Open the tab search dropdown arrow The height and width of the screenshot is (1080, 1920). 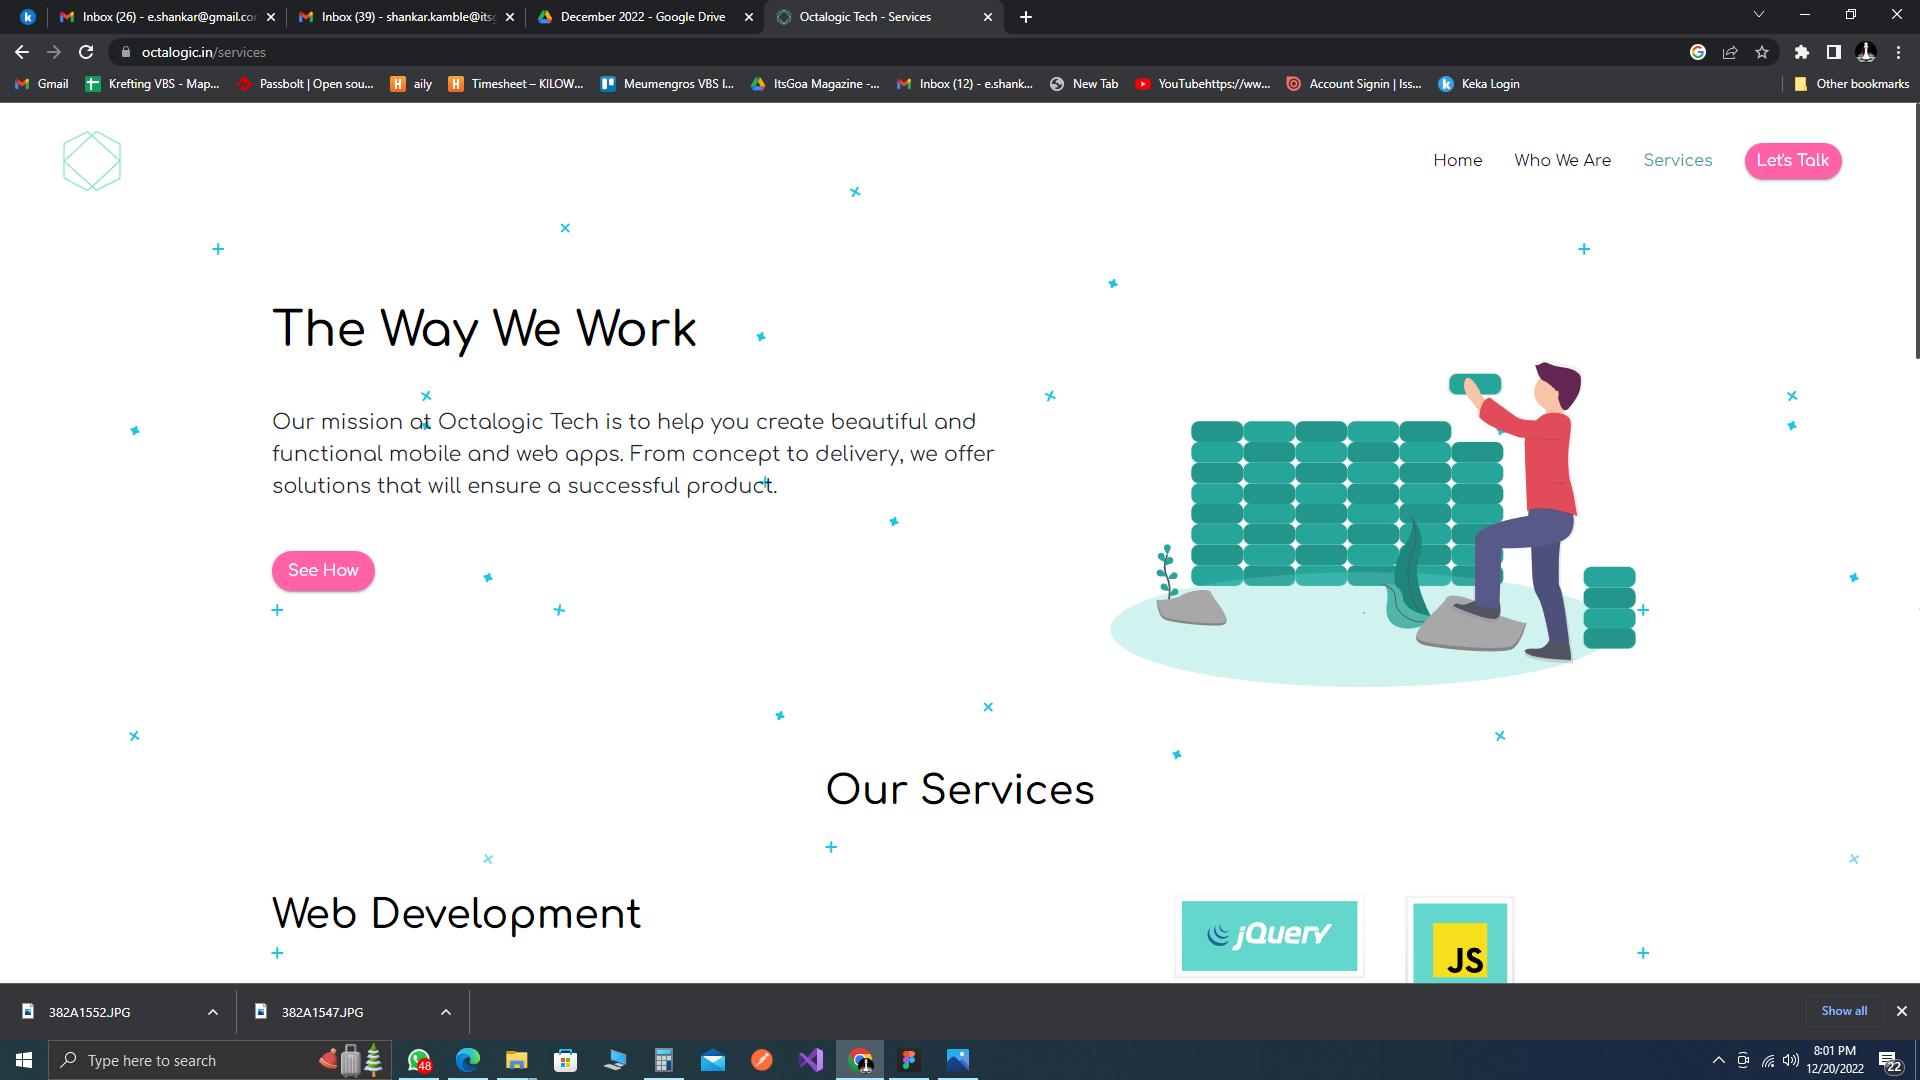pyautogui.click(x=1758, y=15)
